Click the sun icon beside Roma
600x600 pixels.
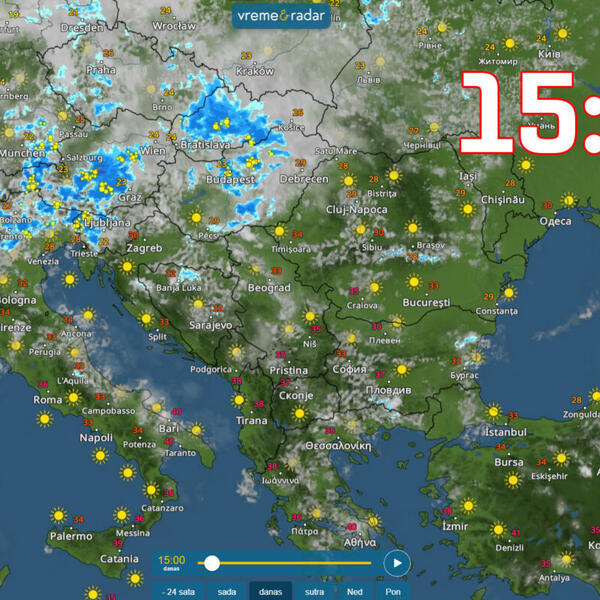tap(72, 397)
